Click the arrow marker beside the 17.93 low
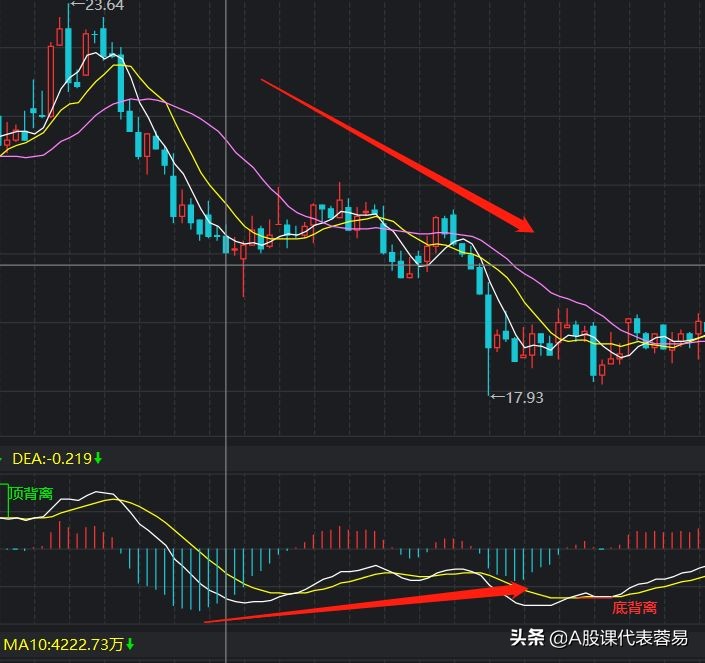 [498, 397]
